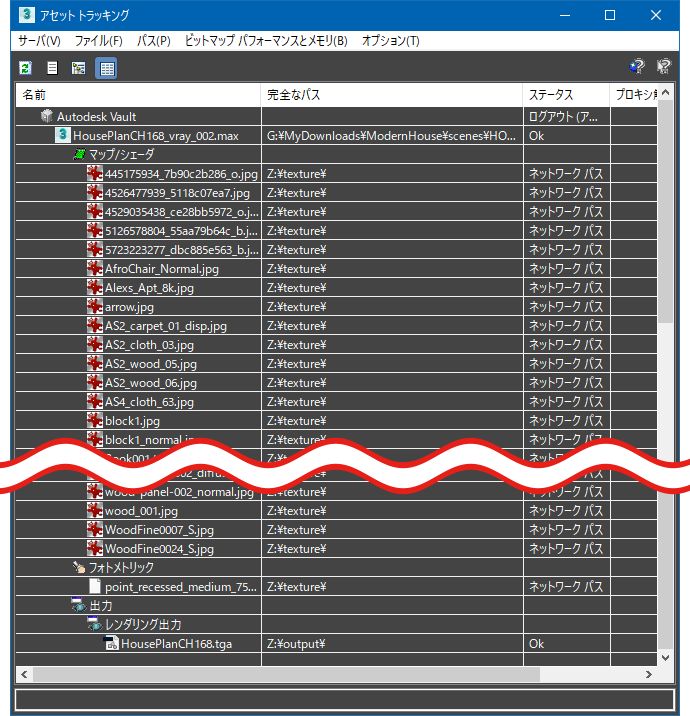The image size is (690, 716).
Task: Select 4529035438_ce28bb5972_o.j... row
Action: tap(337, 211)
